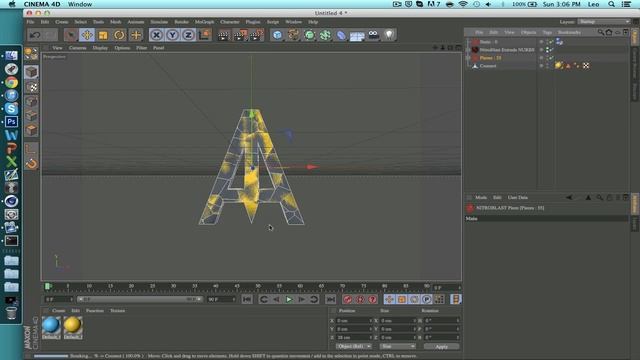Open Object (Rel) coordinate dropdown
640x360 pixels.
tap(353, 347)
